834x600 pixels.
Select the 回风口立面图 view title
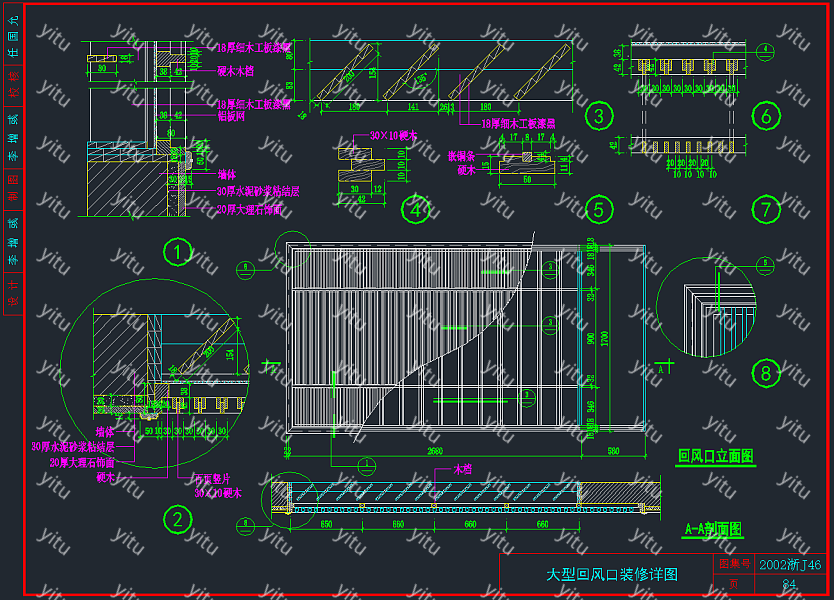(715, 456)
